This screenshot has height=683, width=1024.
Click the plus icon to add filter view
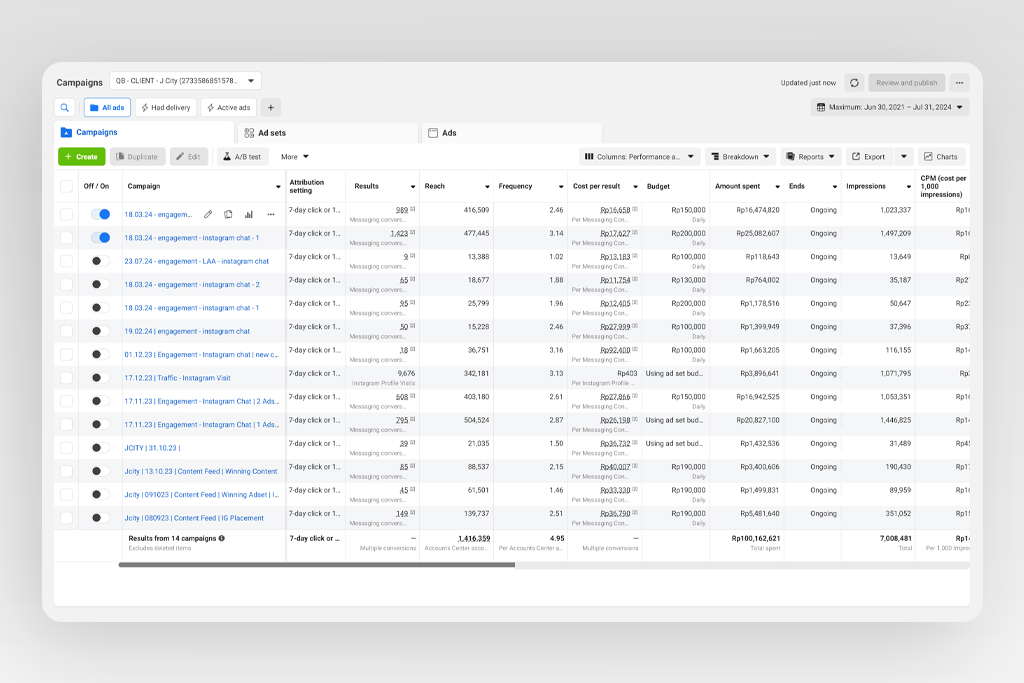(x=271, y=108)
